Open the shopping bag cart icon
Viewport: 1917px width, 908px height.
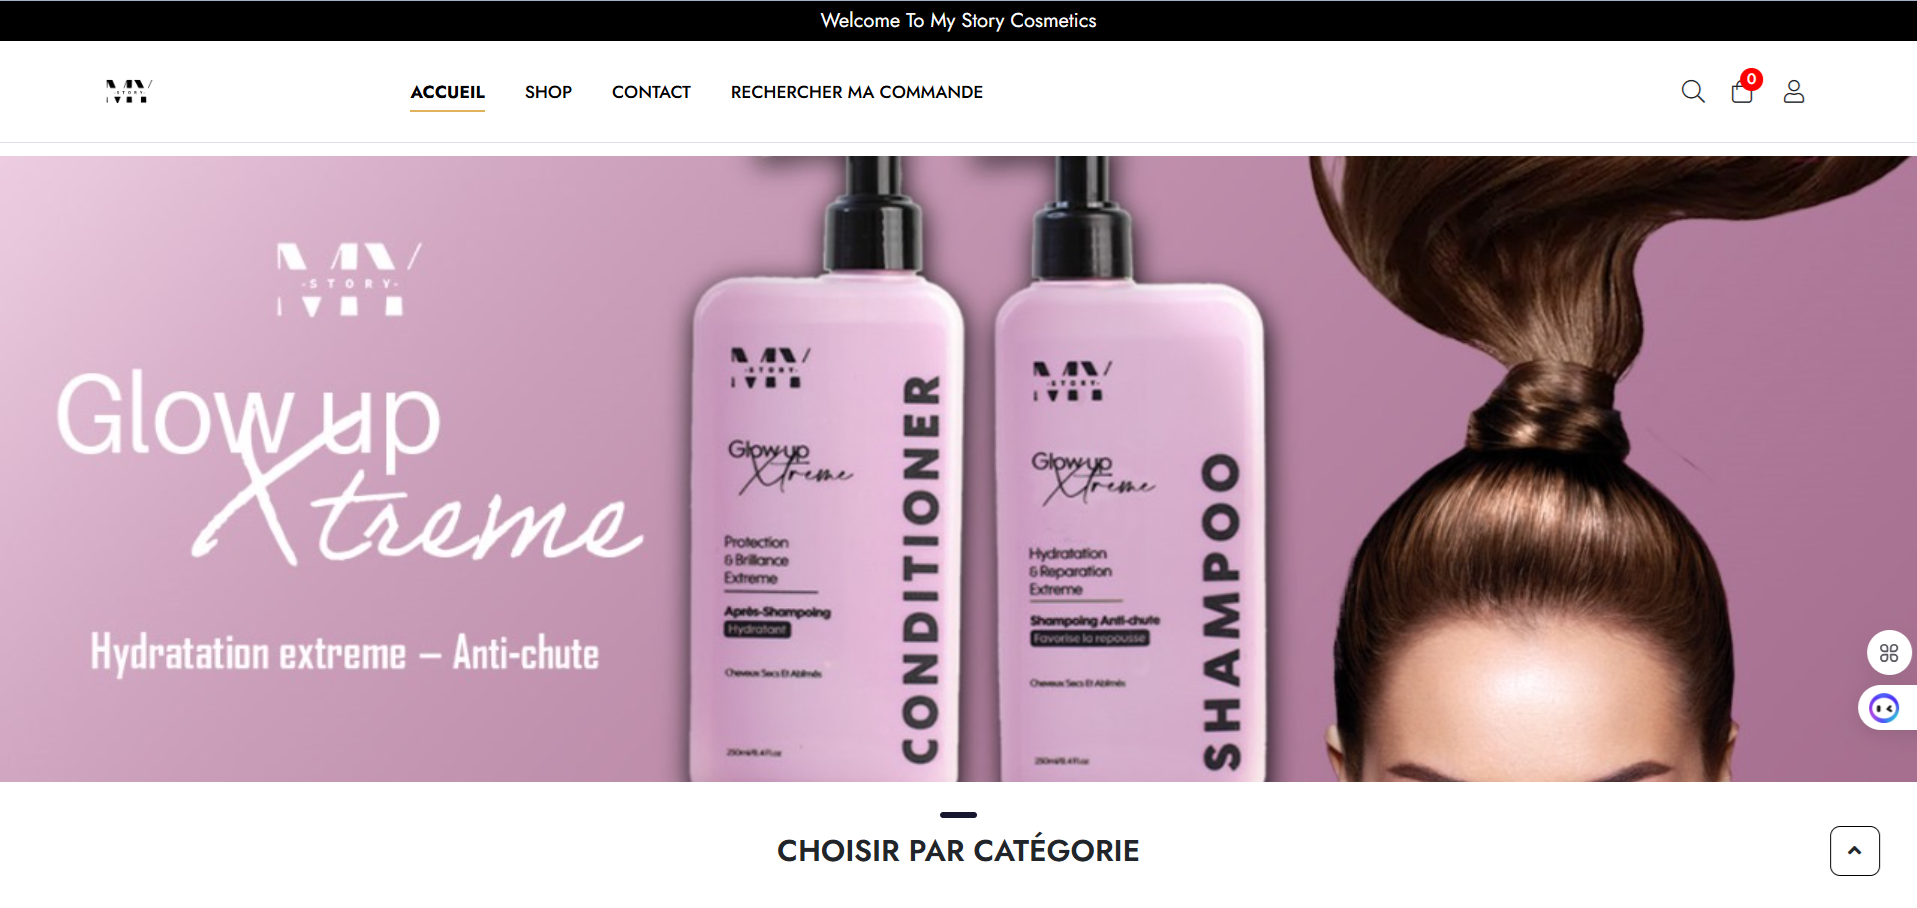coord(1742,92)
